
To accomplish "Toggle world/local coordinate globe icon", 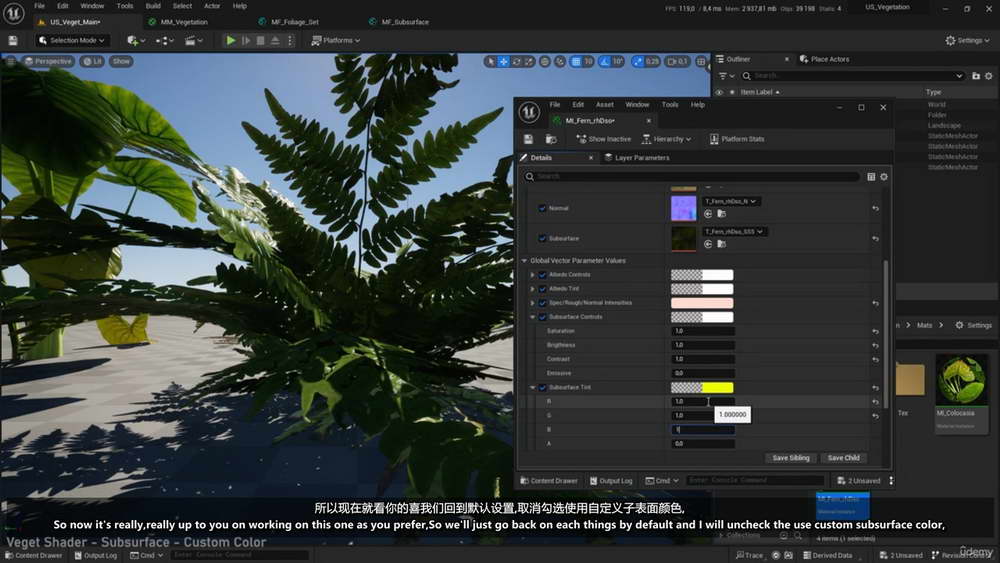I will 545,61.
